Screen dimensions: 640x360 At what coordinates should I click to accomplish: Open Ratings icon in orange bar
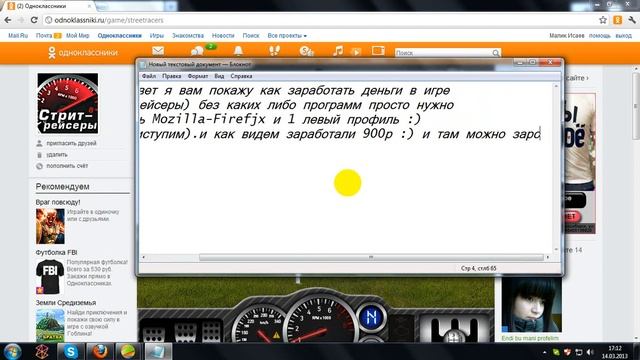tap(307, 51)
